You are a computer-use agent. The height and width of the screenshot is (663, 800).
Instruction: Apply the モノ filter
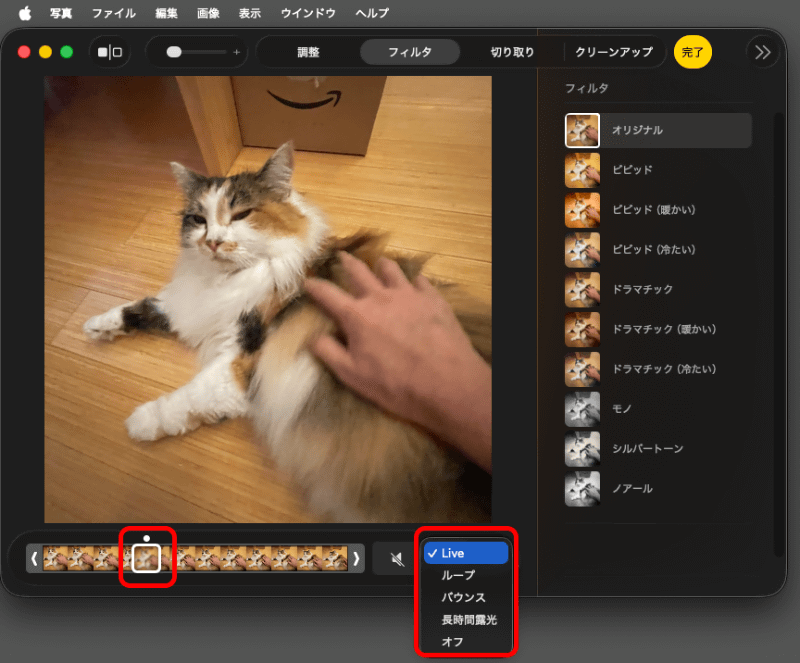[658, 409]
